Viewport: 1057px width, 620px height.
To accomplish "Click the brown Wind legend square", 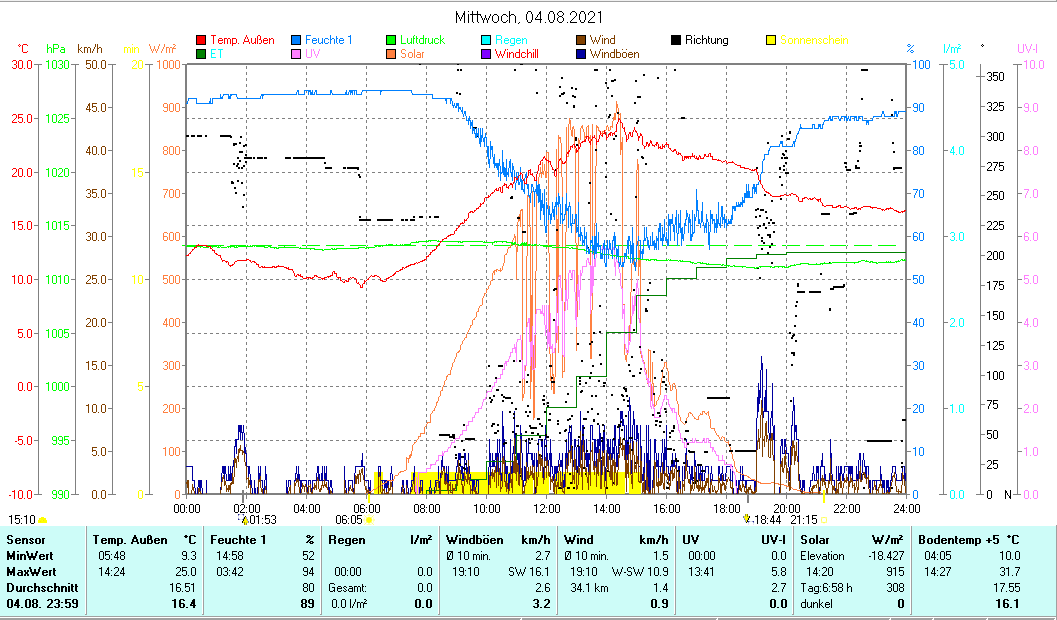I will [581, 41].
